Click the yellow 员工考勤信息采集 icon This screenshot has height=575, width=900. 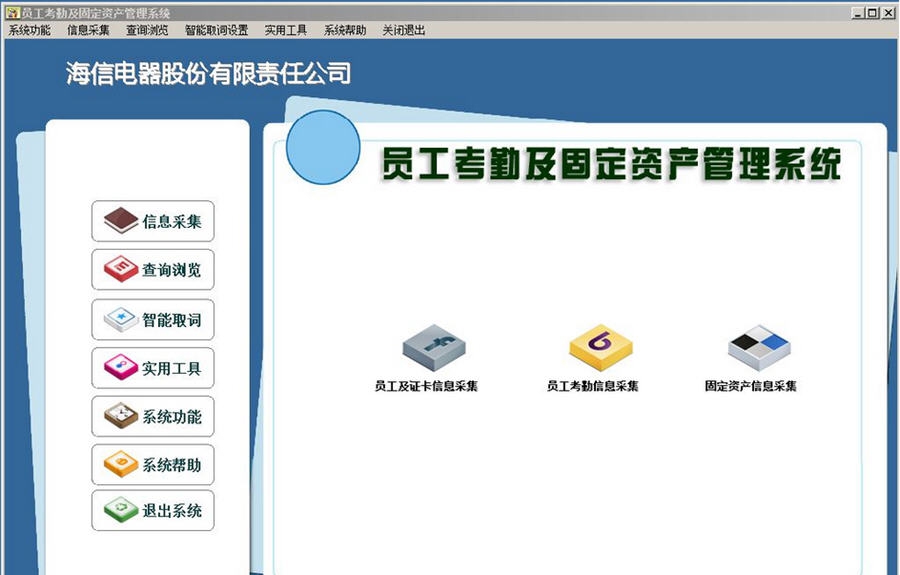[600, 348]
